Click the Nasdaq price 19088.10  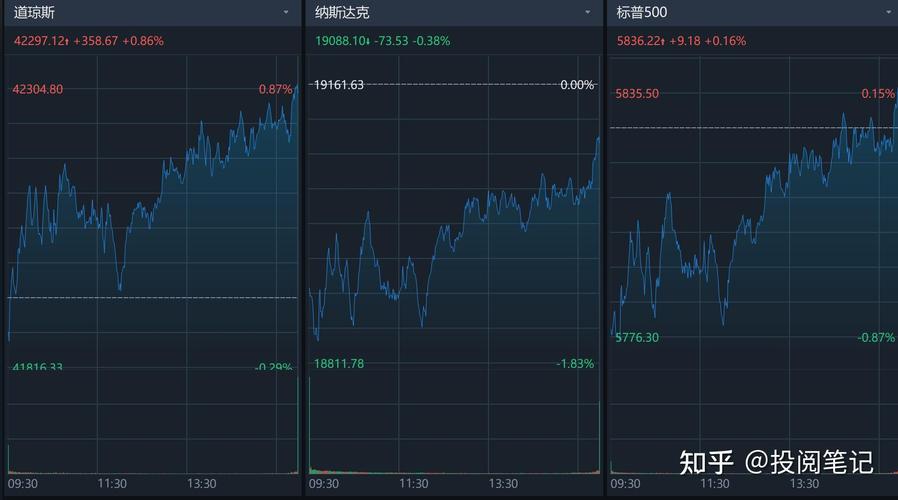340,41
